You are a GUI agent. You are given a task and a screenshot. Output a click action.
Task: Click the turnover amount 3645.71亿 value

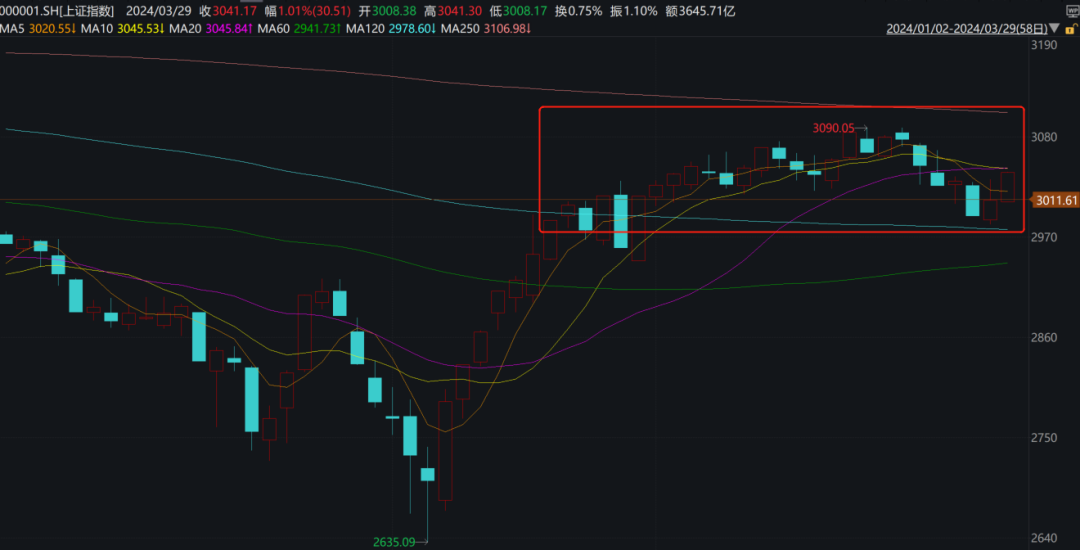click(709, 12)
